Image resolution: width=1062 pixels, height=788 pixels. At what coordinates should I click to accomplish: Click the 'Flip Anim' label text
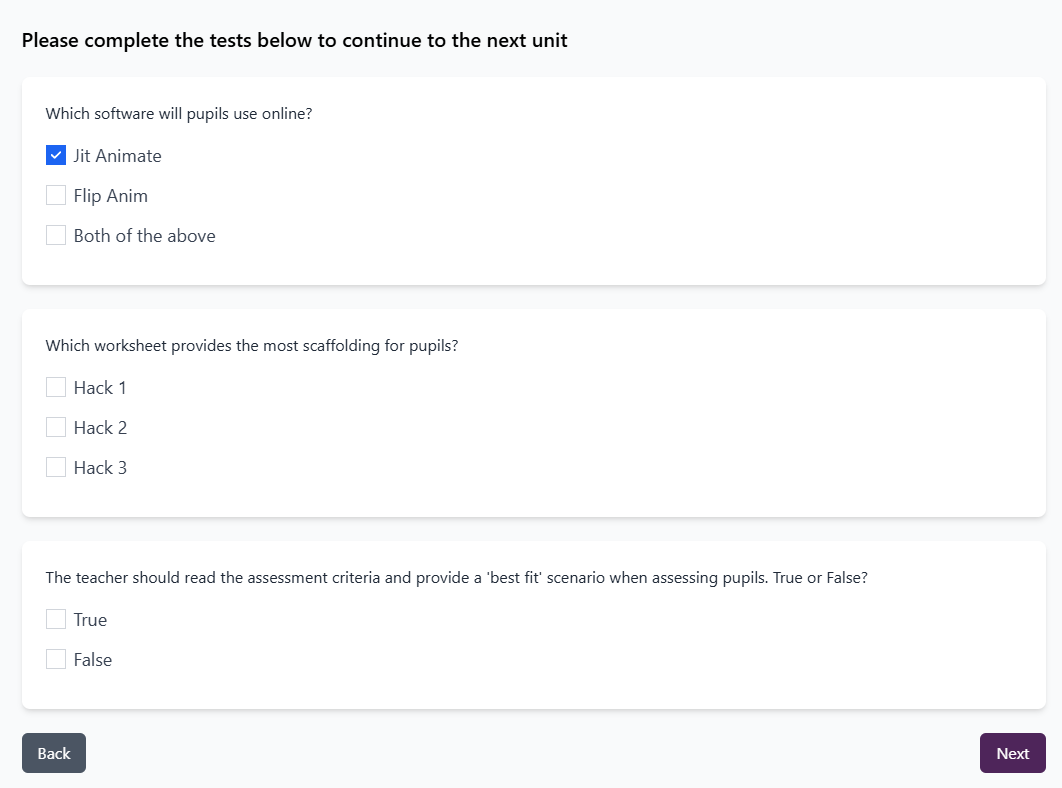pos(110,196)
